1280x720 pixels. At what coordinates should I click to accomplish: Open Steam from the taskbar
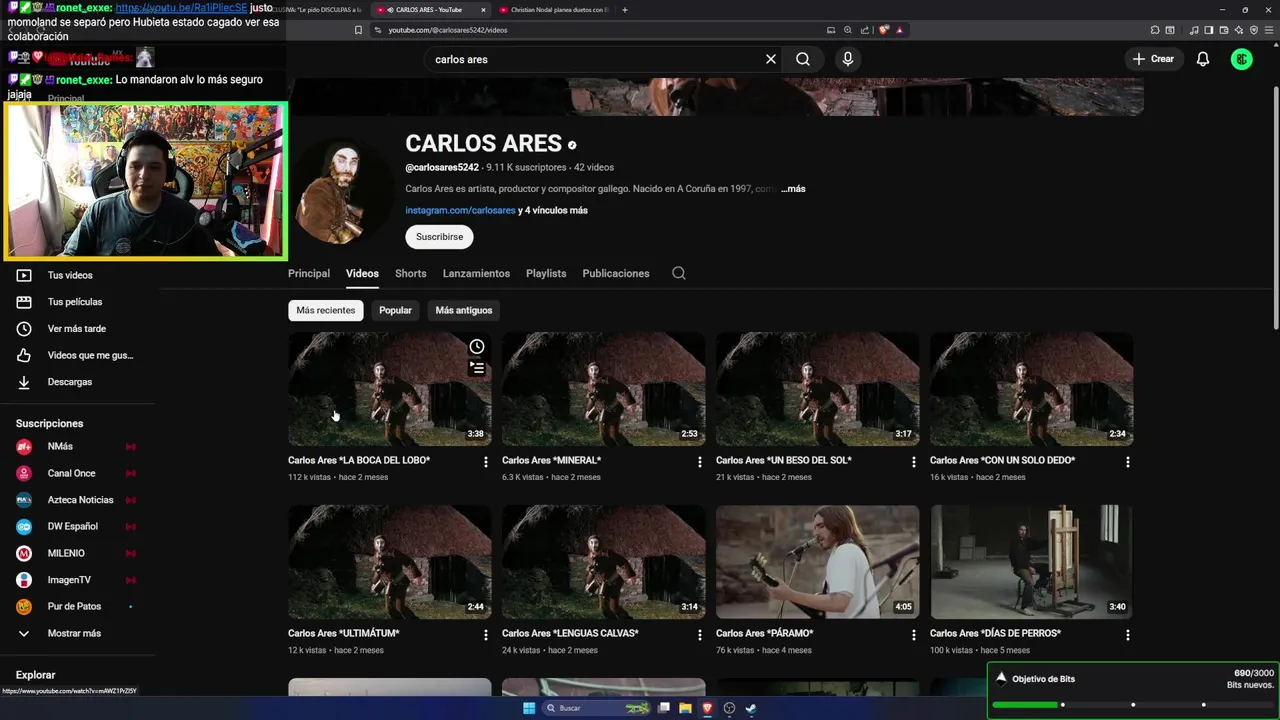(751, 708)
